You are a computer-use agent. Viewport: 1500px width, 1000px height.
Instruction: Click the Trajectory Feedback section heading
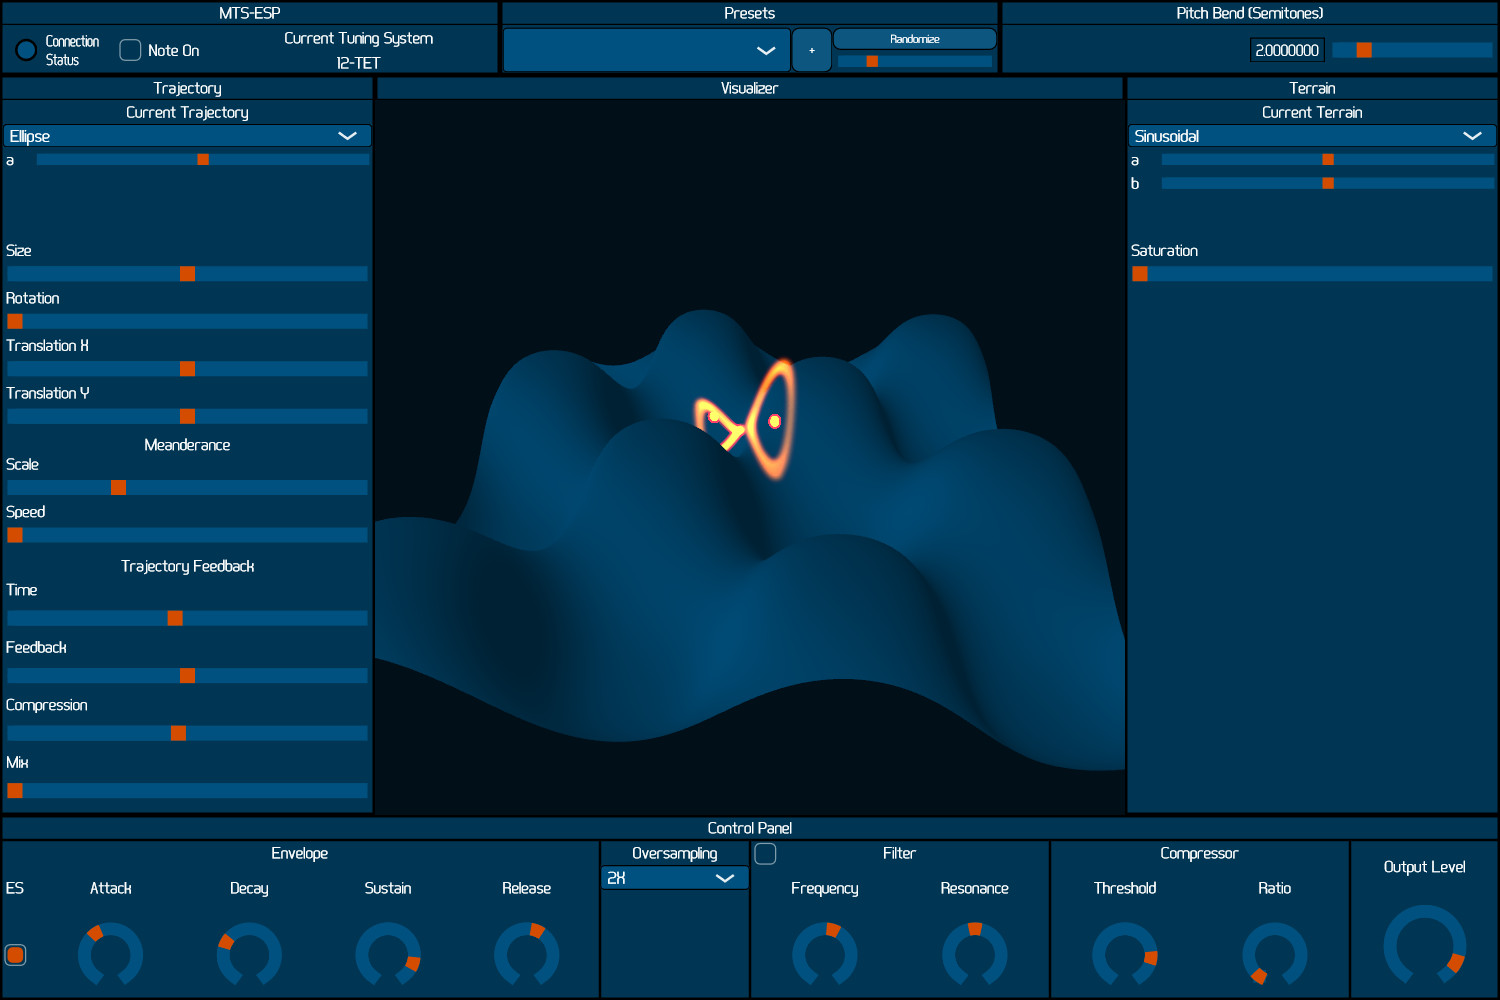pyautogui.click(x=188, y=567)
